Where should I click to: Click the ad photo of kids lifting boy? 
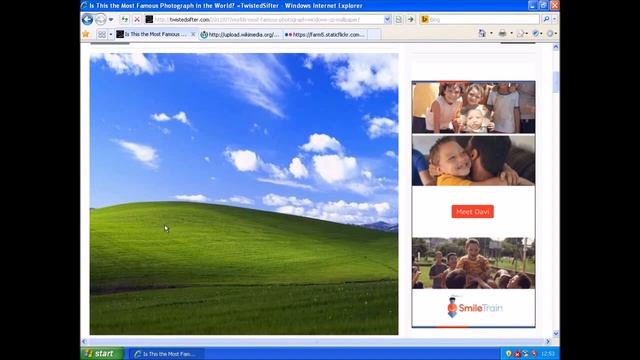[x=473, y=263]
